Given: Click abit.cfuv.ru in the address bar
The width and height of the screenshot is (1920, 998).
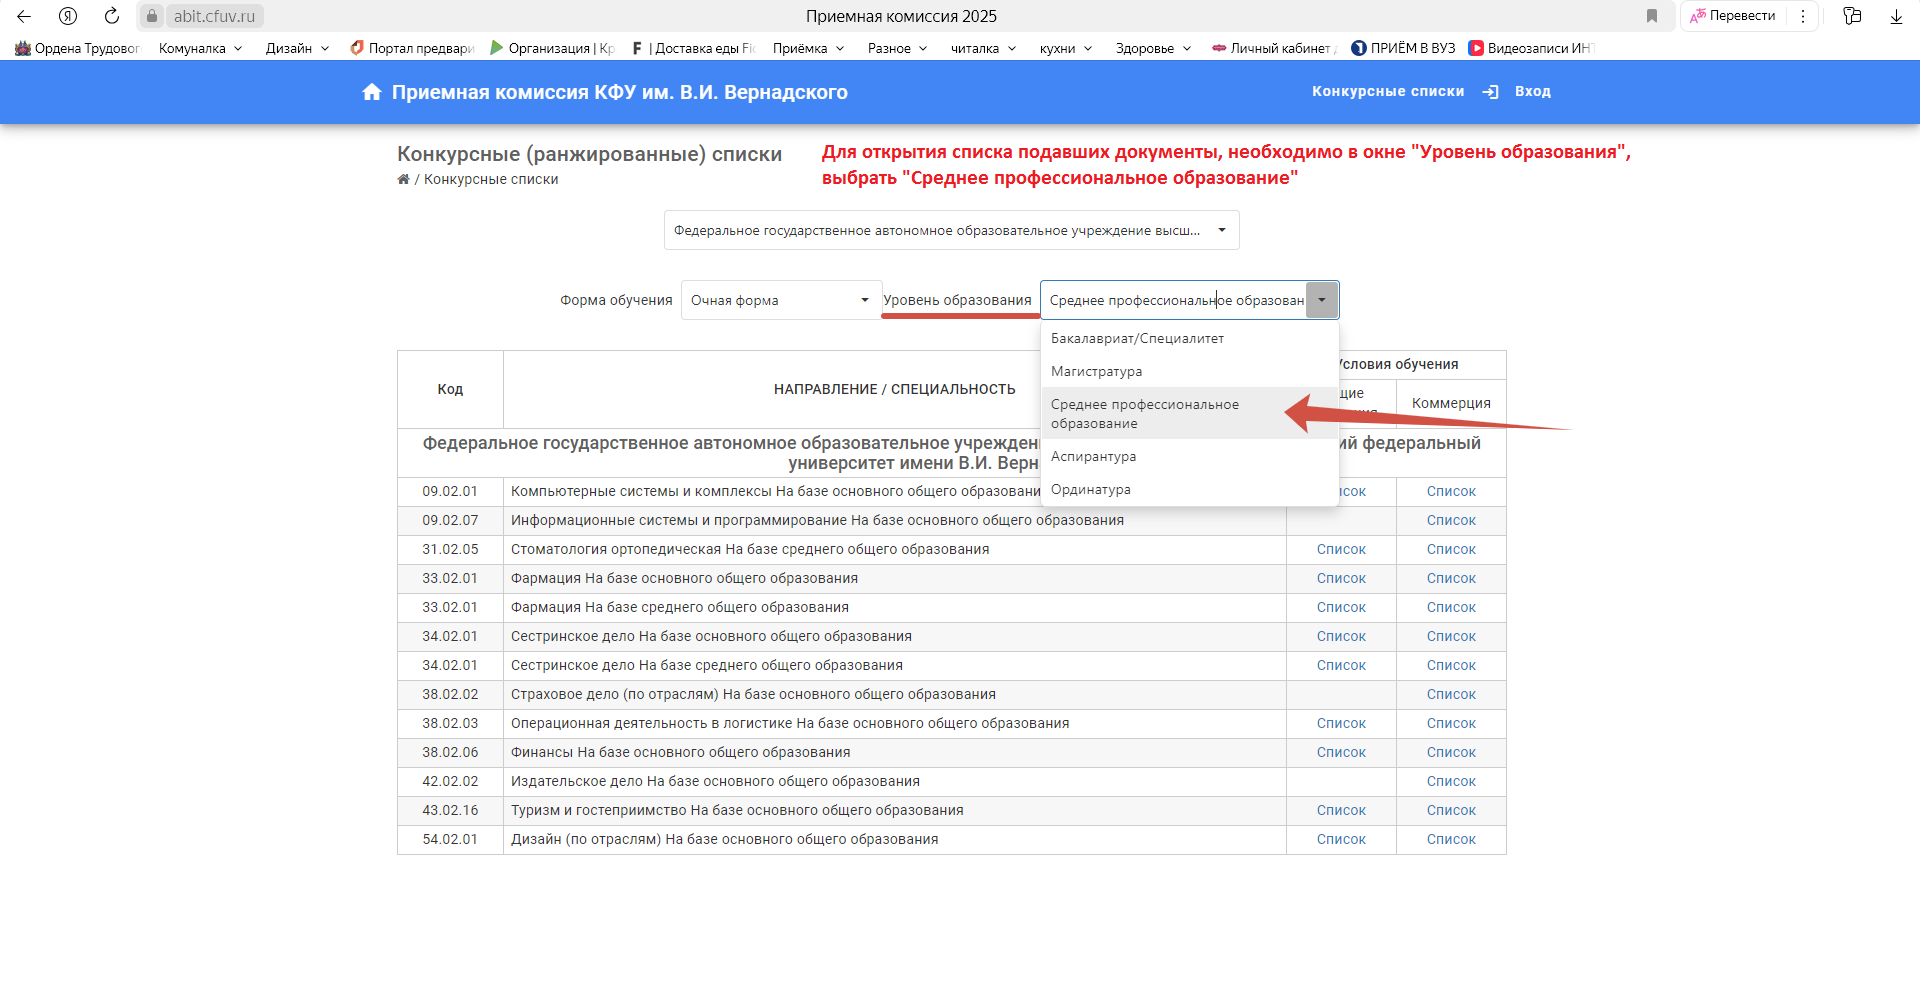Looking at the screenshot, I should 214,16.
